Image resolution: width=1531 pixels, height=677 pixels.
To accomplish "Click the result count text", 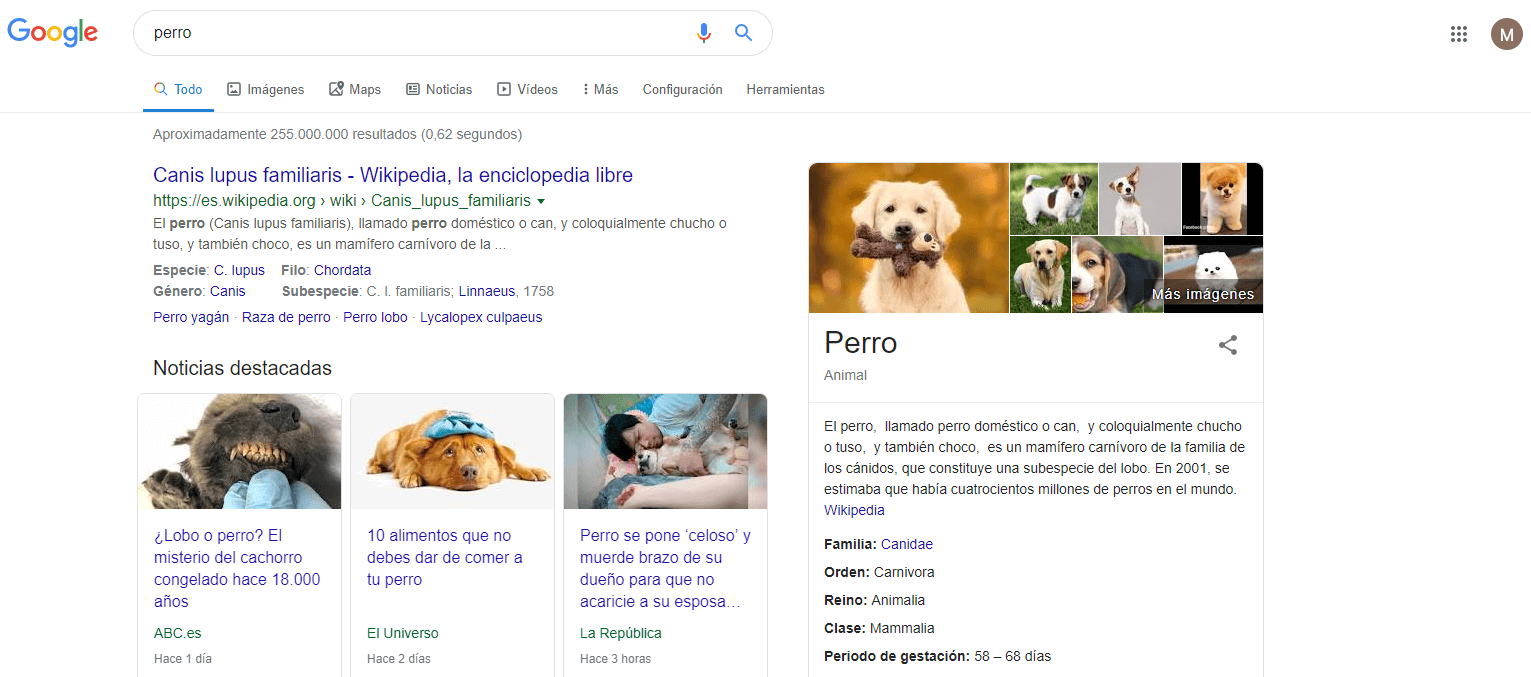I will (x=337, y=134).
